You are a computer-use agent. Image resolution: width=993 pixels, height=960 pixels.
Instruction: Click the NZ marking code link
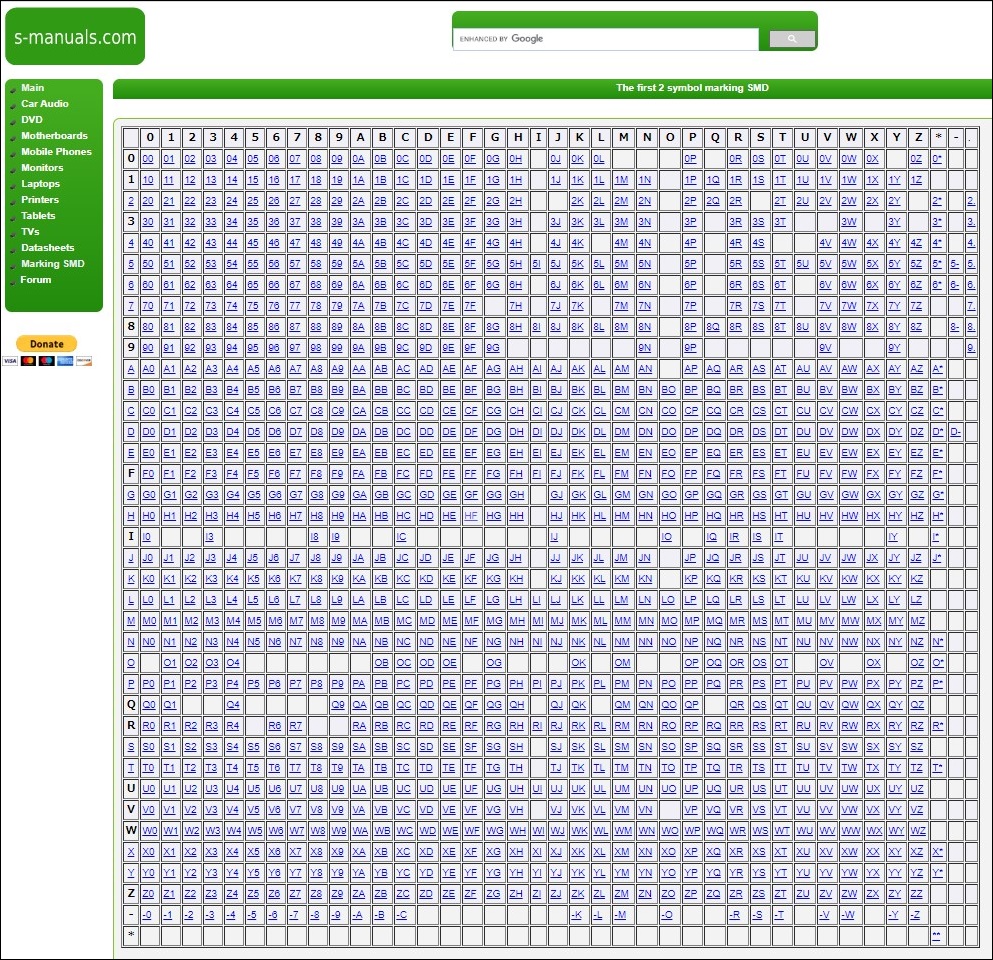pos(916,641)
